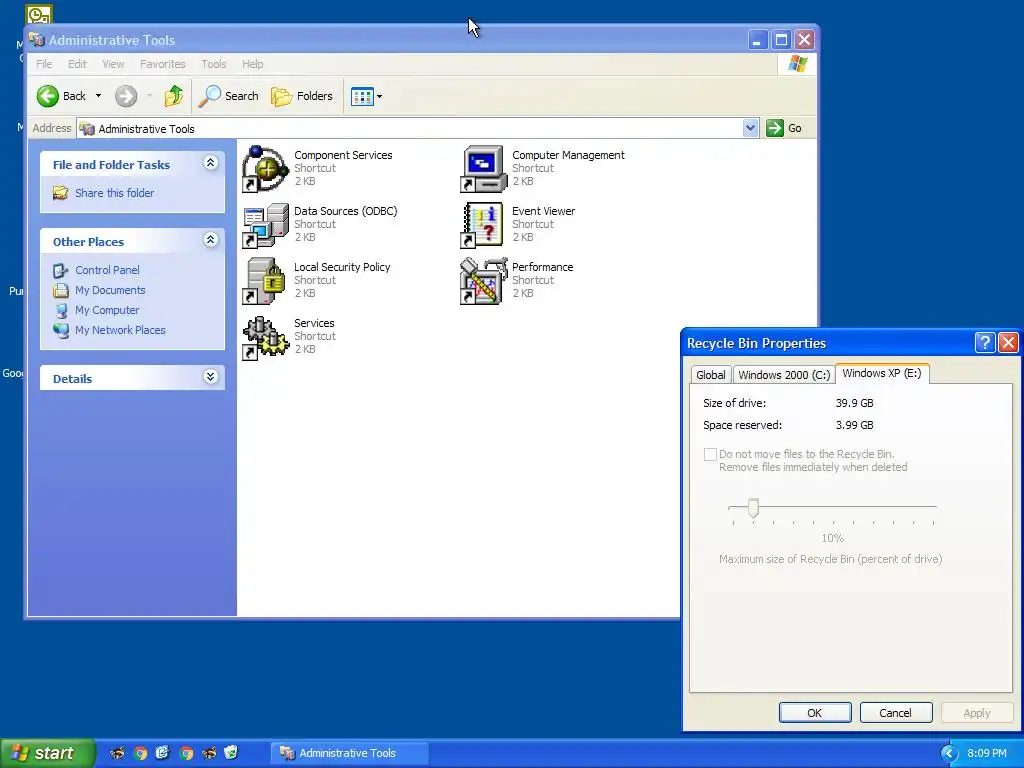This screenshot has width=1024, height=768.
Task: Select the Services shortcut icon
Action: 265,338
